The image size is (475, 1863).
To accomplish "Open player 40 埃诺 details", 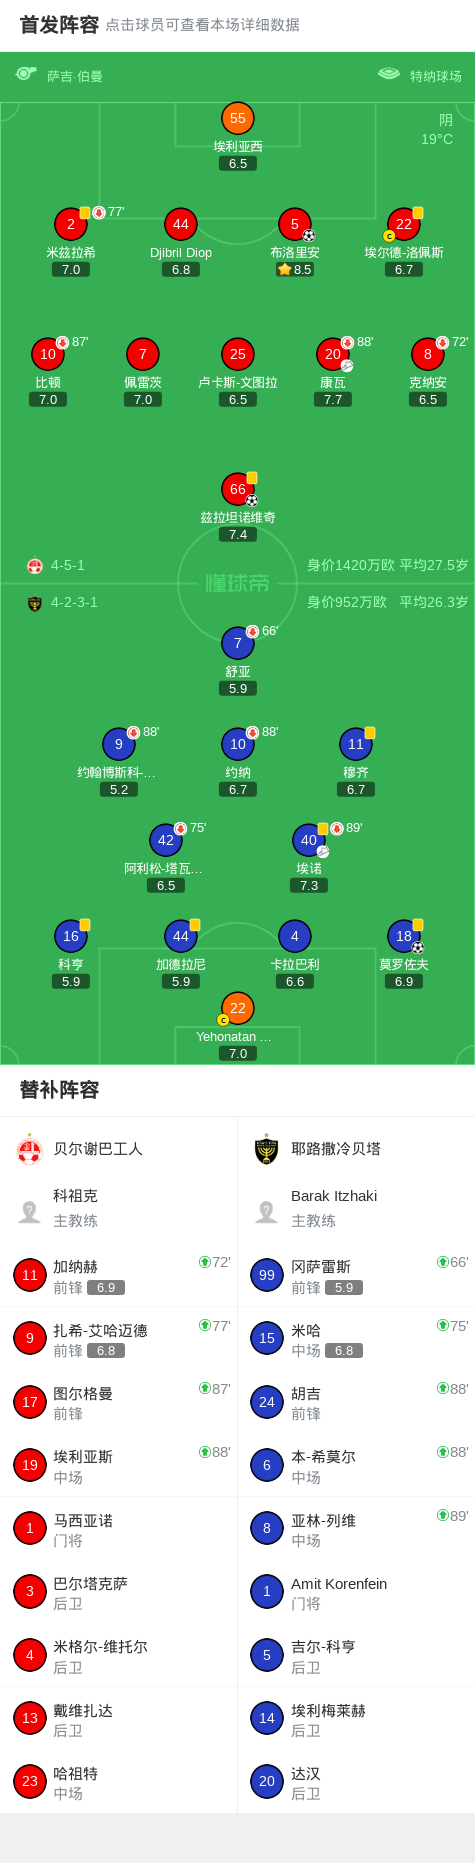I will pos(309,840).
